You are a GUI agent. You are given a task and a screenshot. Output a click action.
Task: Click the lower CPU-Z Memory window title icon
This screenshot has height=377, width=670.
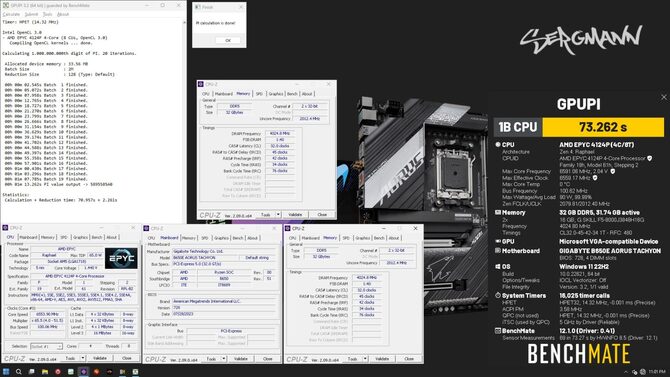tap(288, 228)
